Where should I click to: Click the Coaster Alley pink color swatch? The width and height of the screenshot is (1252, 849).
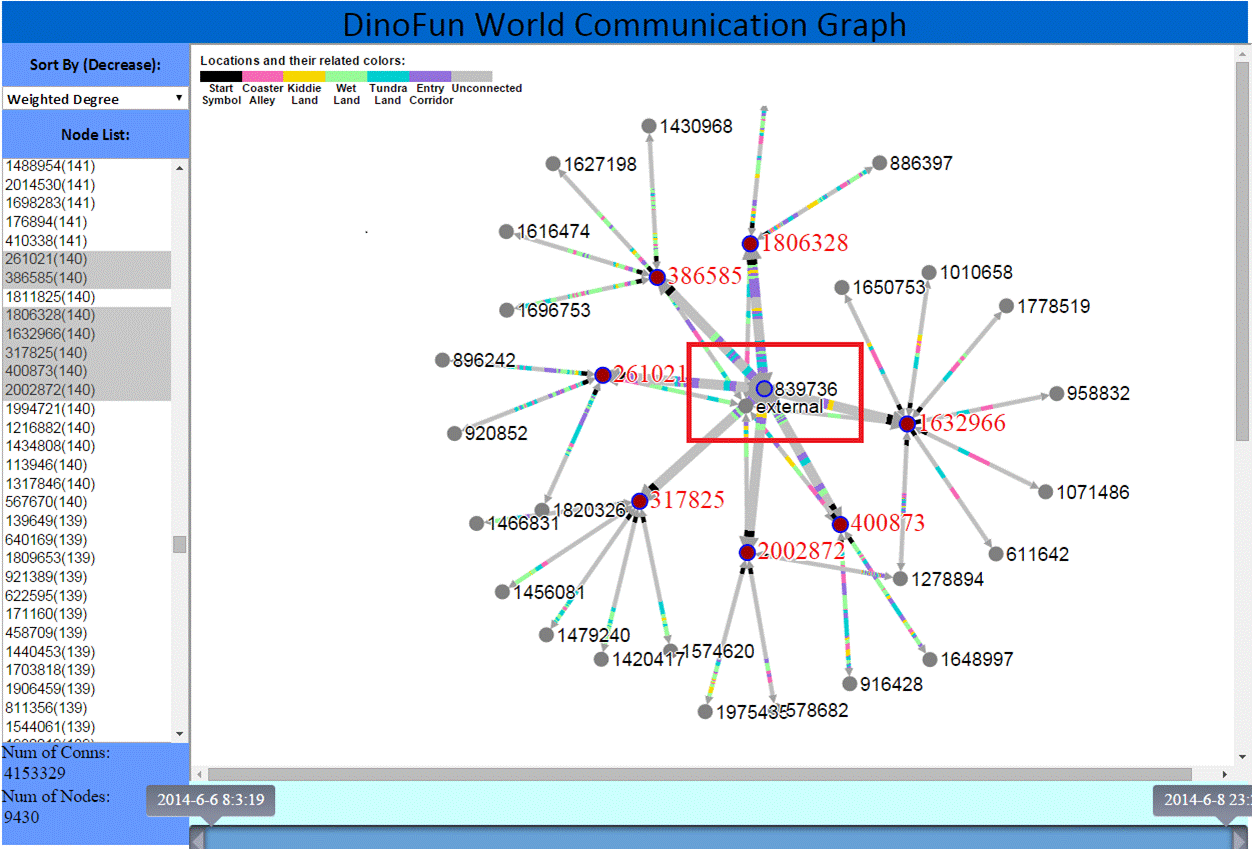262,76
